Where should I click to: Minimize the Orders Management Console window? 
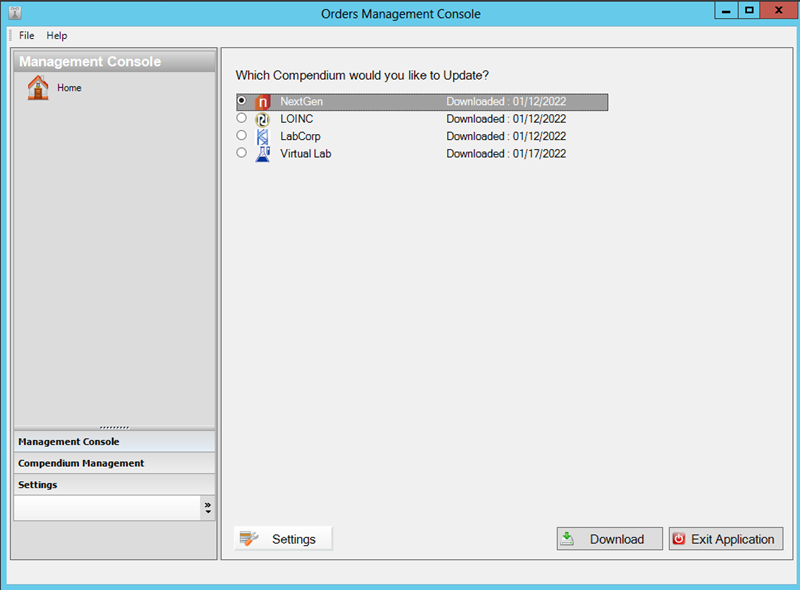point(726,10)
